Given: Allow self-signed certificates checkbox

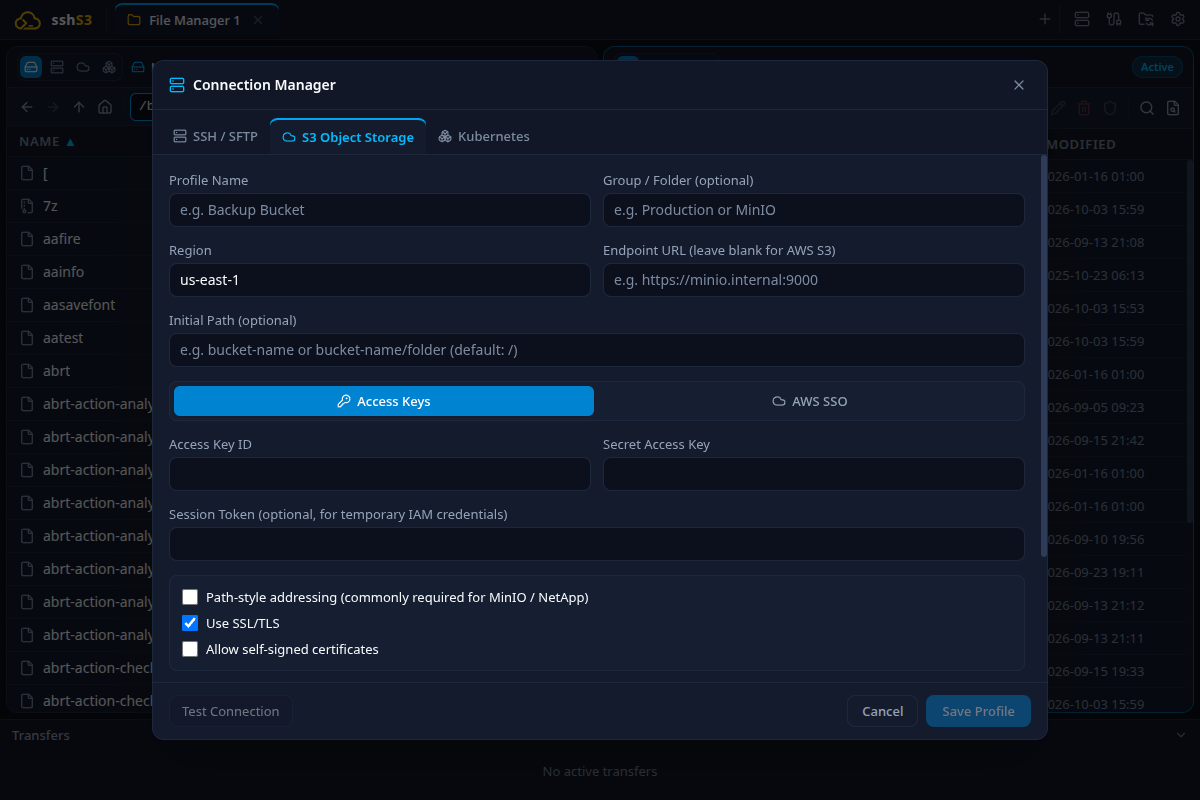Looking at the screenshot, I should tap(190, 649).
